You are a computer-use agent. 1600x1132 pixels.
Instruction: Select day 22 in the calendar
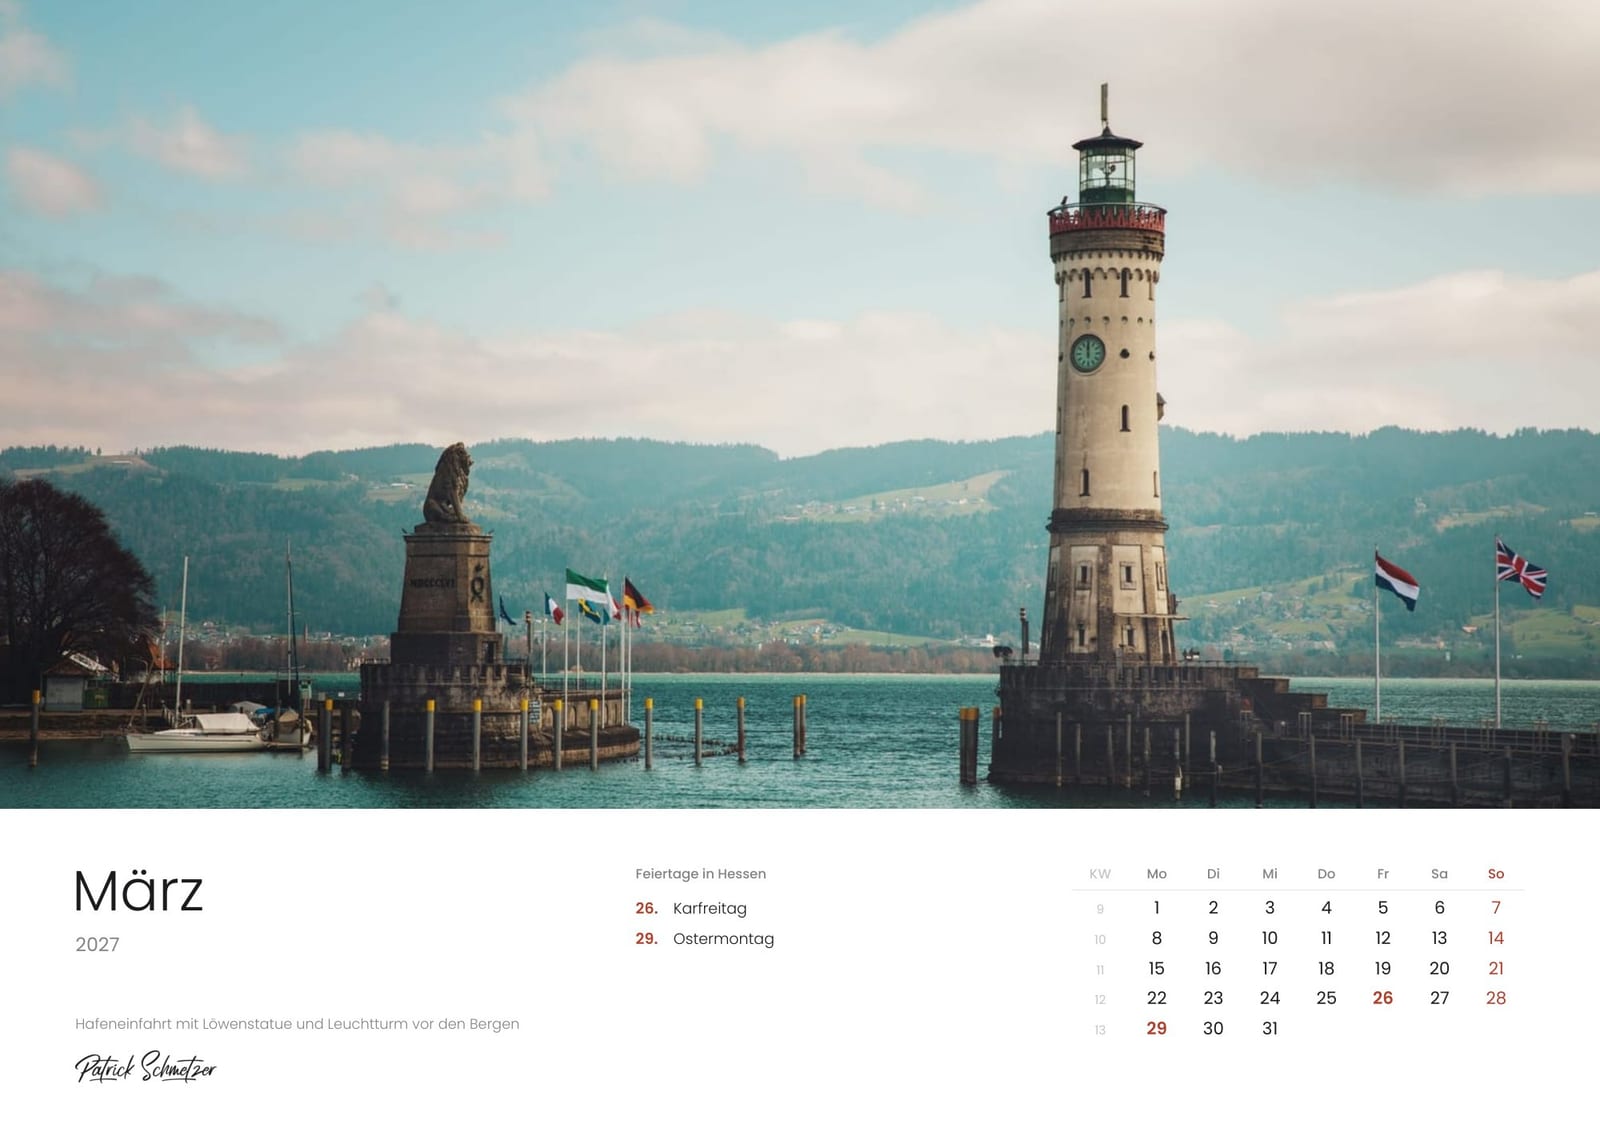(x=1157, y=998)
